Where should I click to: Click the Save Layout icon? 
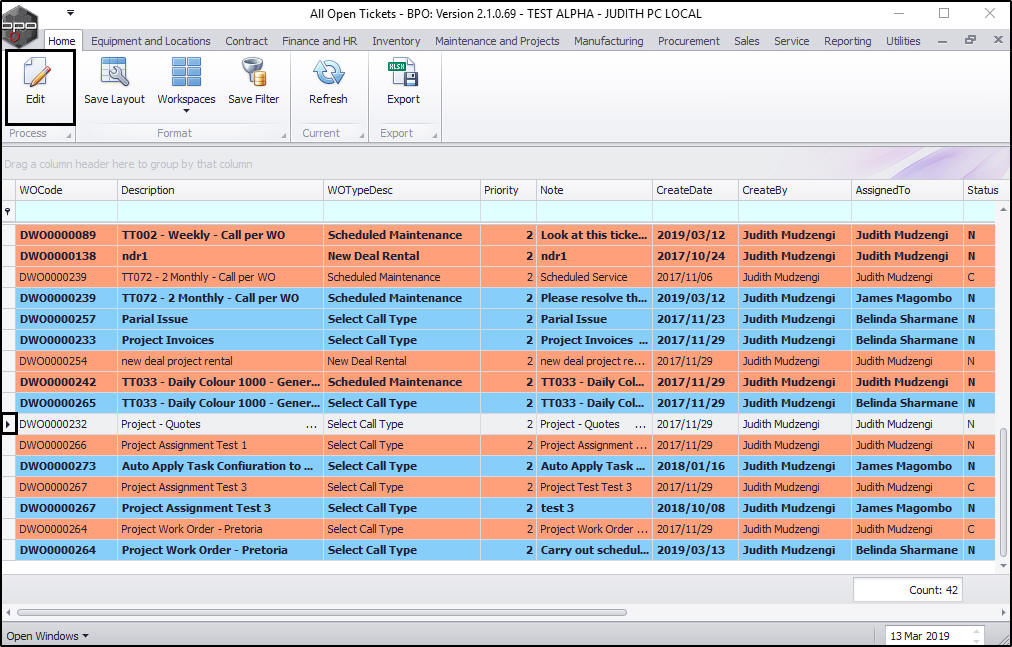tap(114, 73)
